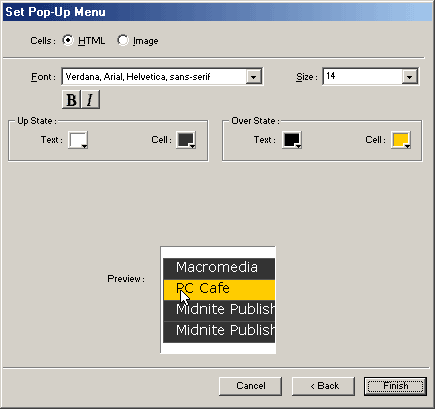Screen dimensions: 435x409
Task: Select the HTML cells radio button
Action: click(68, 40)
